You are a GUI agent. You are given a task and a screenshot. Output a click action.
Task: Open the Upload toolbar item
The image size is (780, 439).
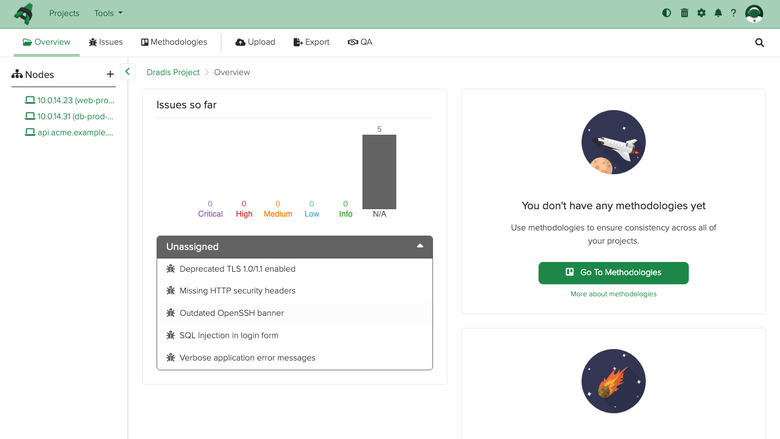pos(255,42)
